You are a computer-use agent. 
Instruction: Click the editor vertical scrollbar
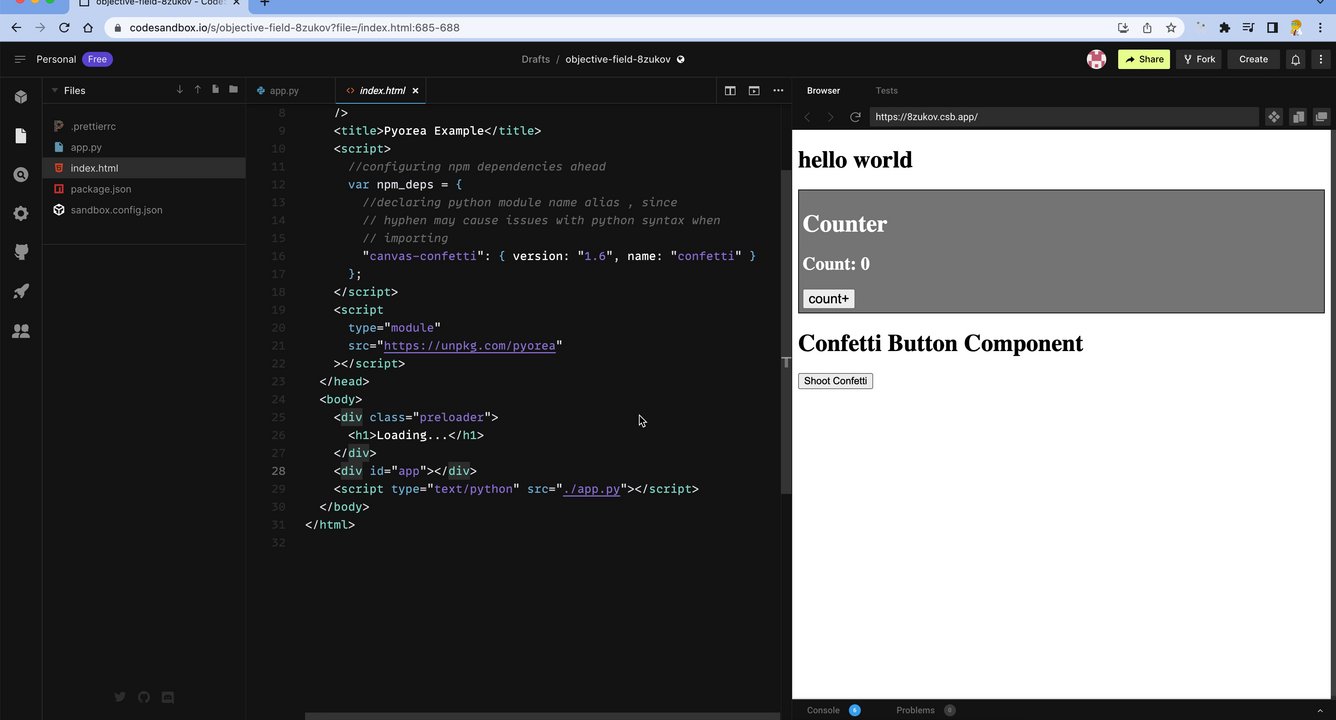pyautogui.click(x=786, y=333)
